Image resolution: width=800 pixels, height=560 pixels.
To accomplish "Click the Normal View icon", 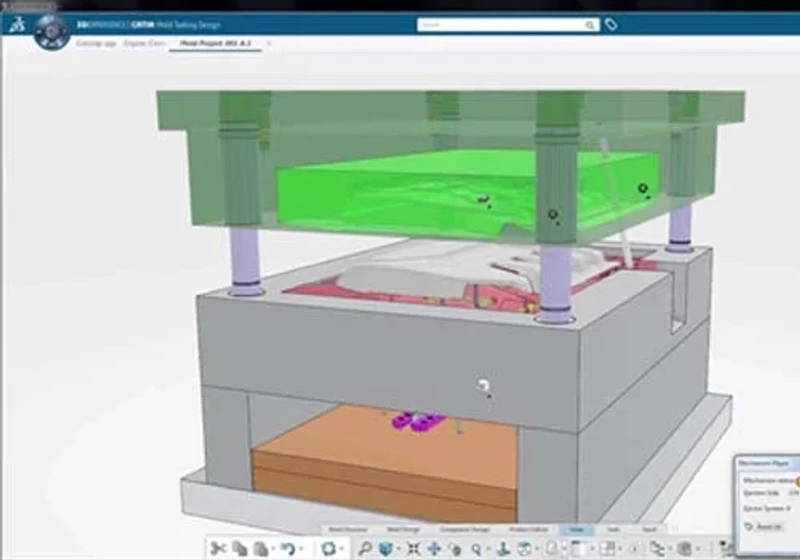I will [x=504, y=549].
